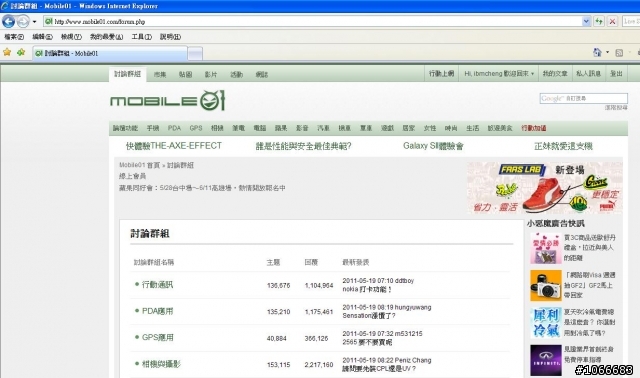Click the GPS category in the green bar

pyautogui.click(x=196, y=128)
